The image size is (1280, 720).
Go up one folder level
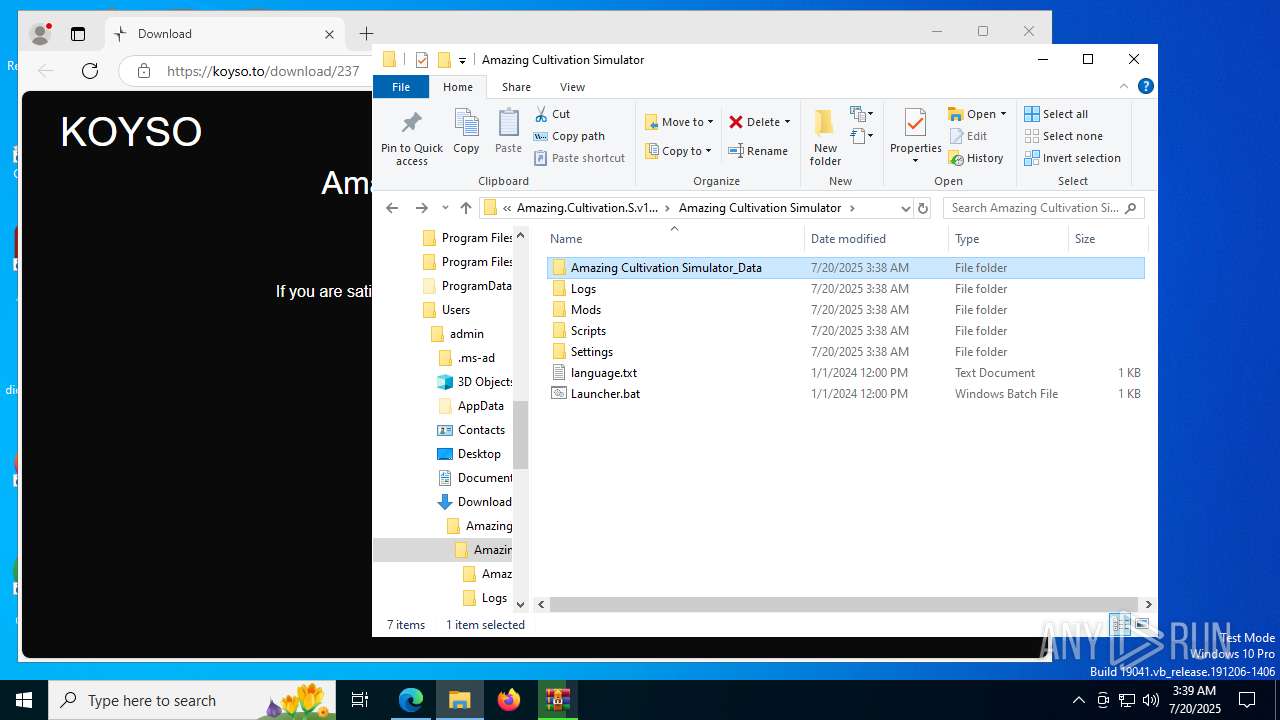pyautogui.click(x=465, y=208)
